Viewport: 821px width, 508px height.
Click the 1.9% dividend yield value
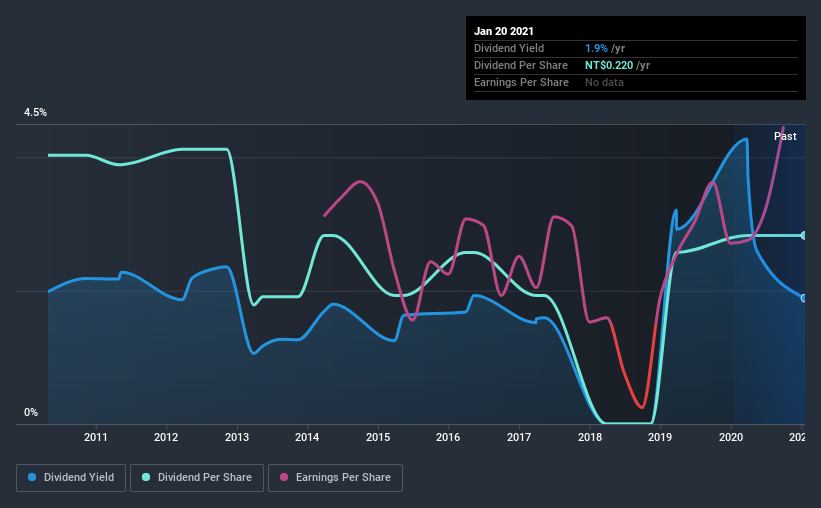click(596, 48)
